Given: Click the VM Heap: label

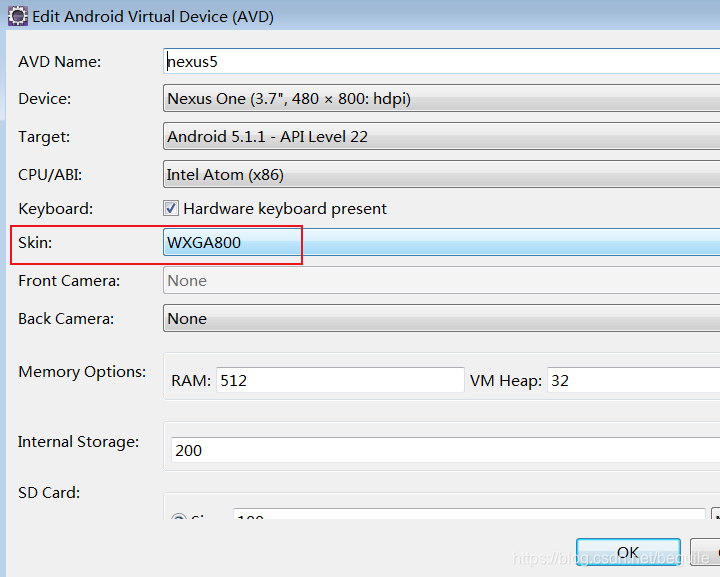Looking at the screenshot, I should click(506, 381).
